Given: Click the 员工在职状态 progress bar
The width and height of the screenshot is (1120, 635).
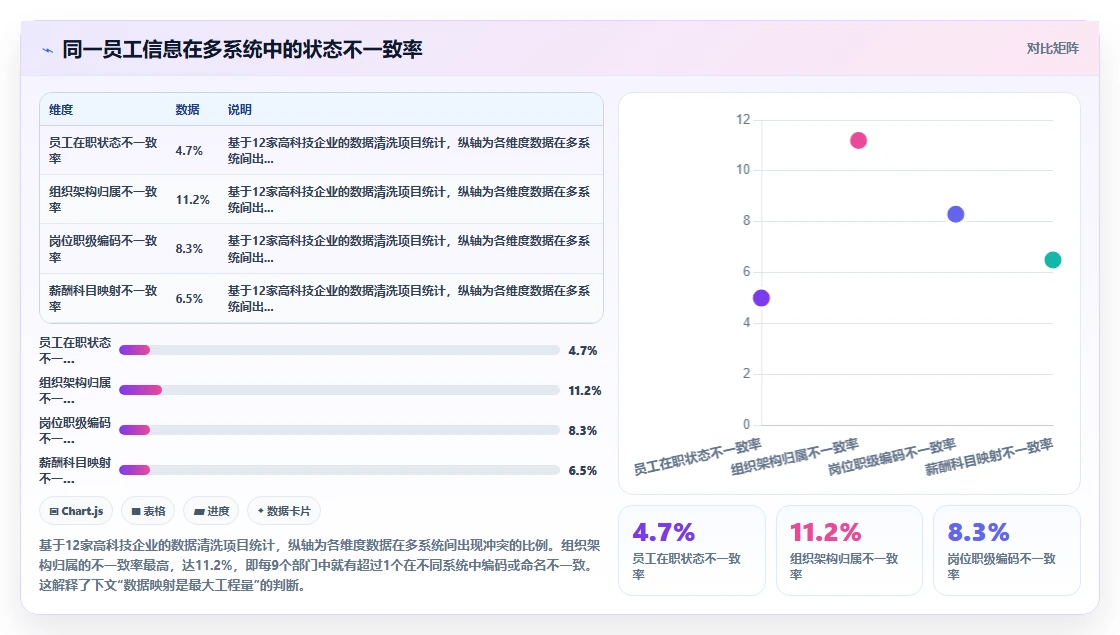Looking at the screenshot, I should pos(339,350).
